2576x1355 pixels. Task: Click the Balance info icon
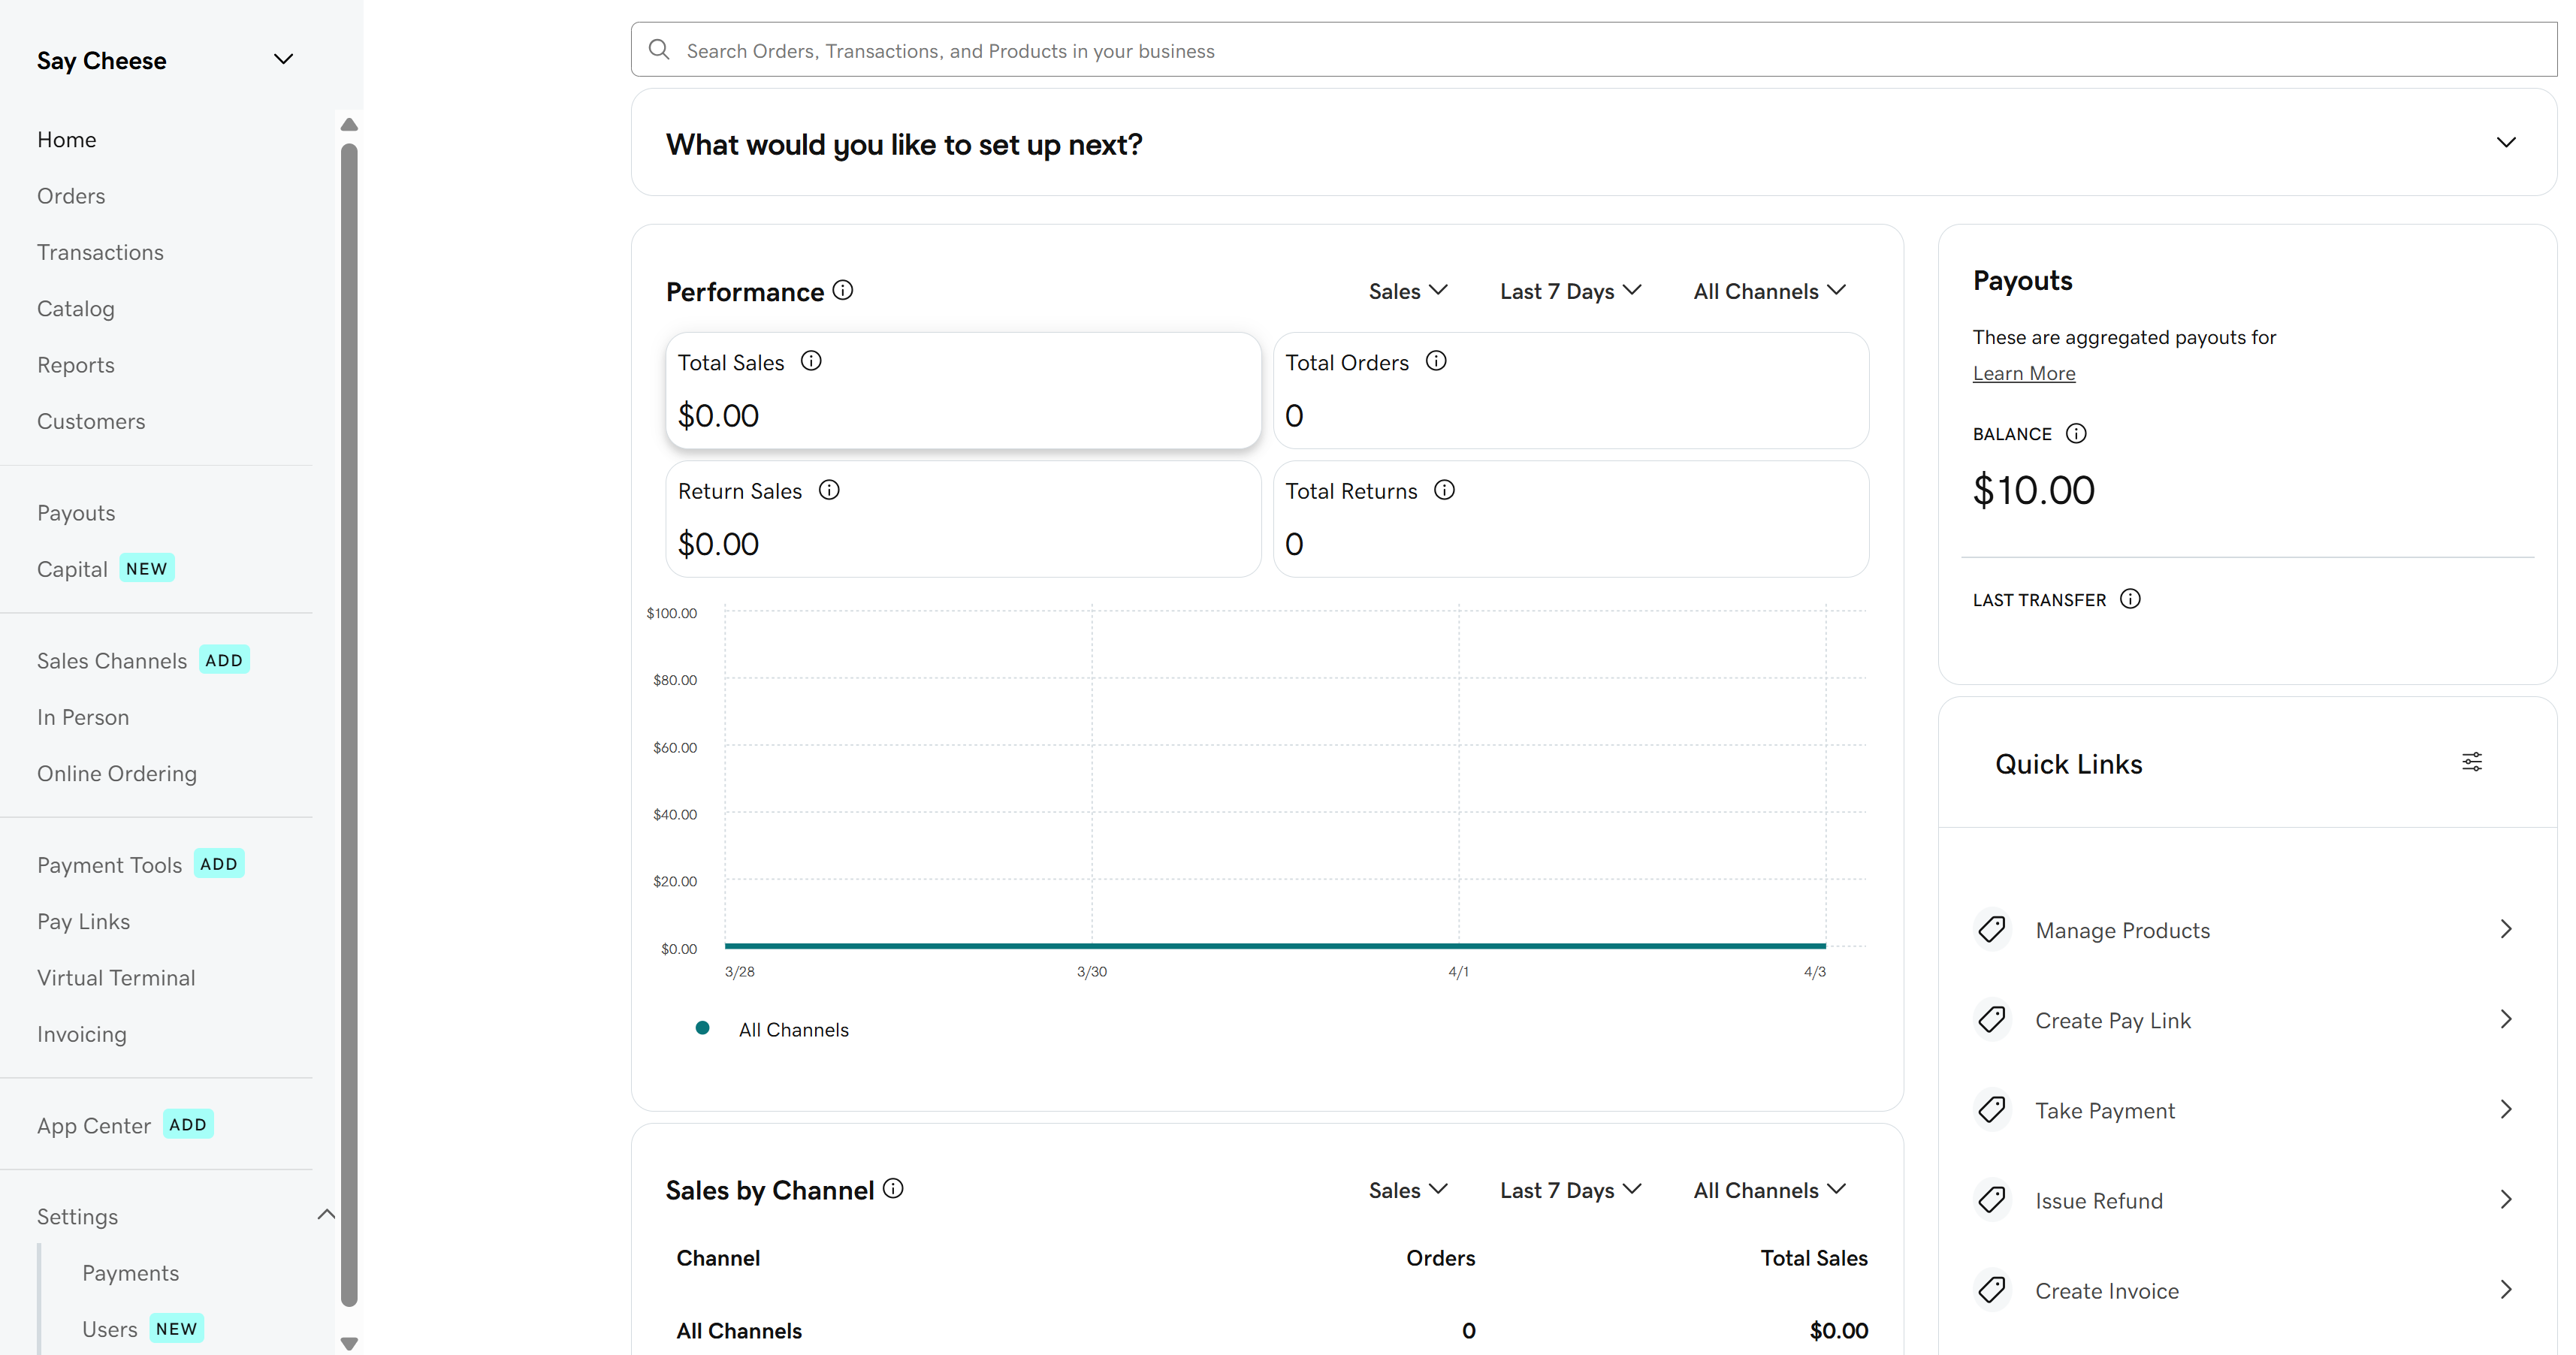point(2076,433)
